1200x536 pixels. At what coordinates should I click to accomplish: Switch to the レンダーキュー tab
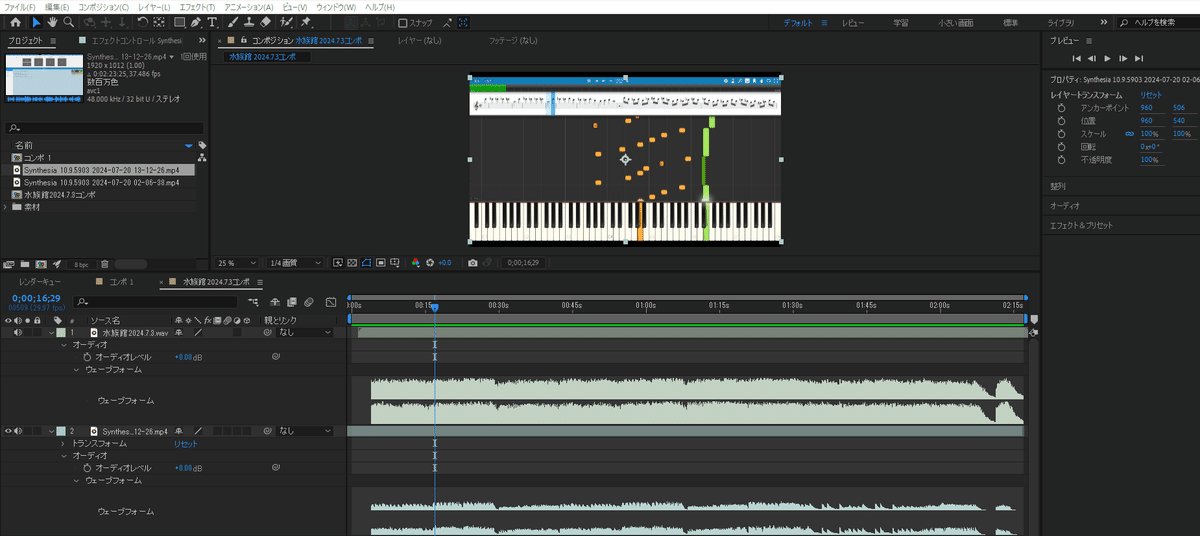coord(40,282)
